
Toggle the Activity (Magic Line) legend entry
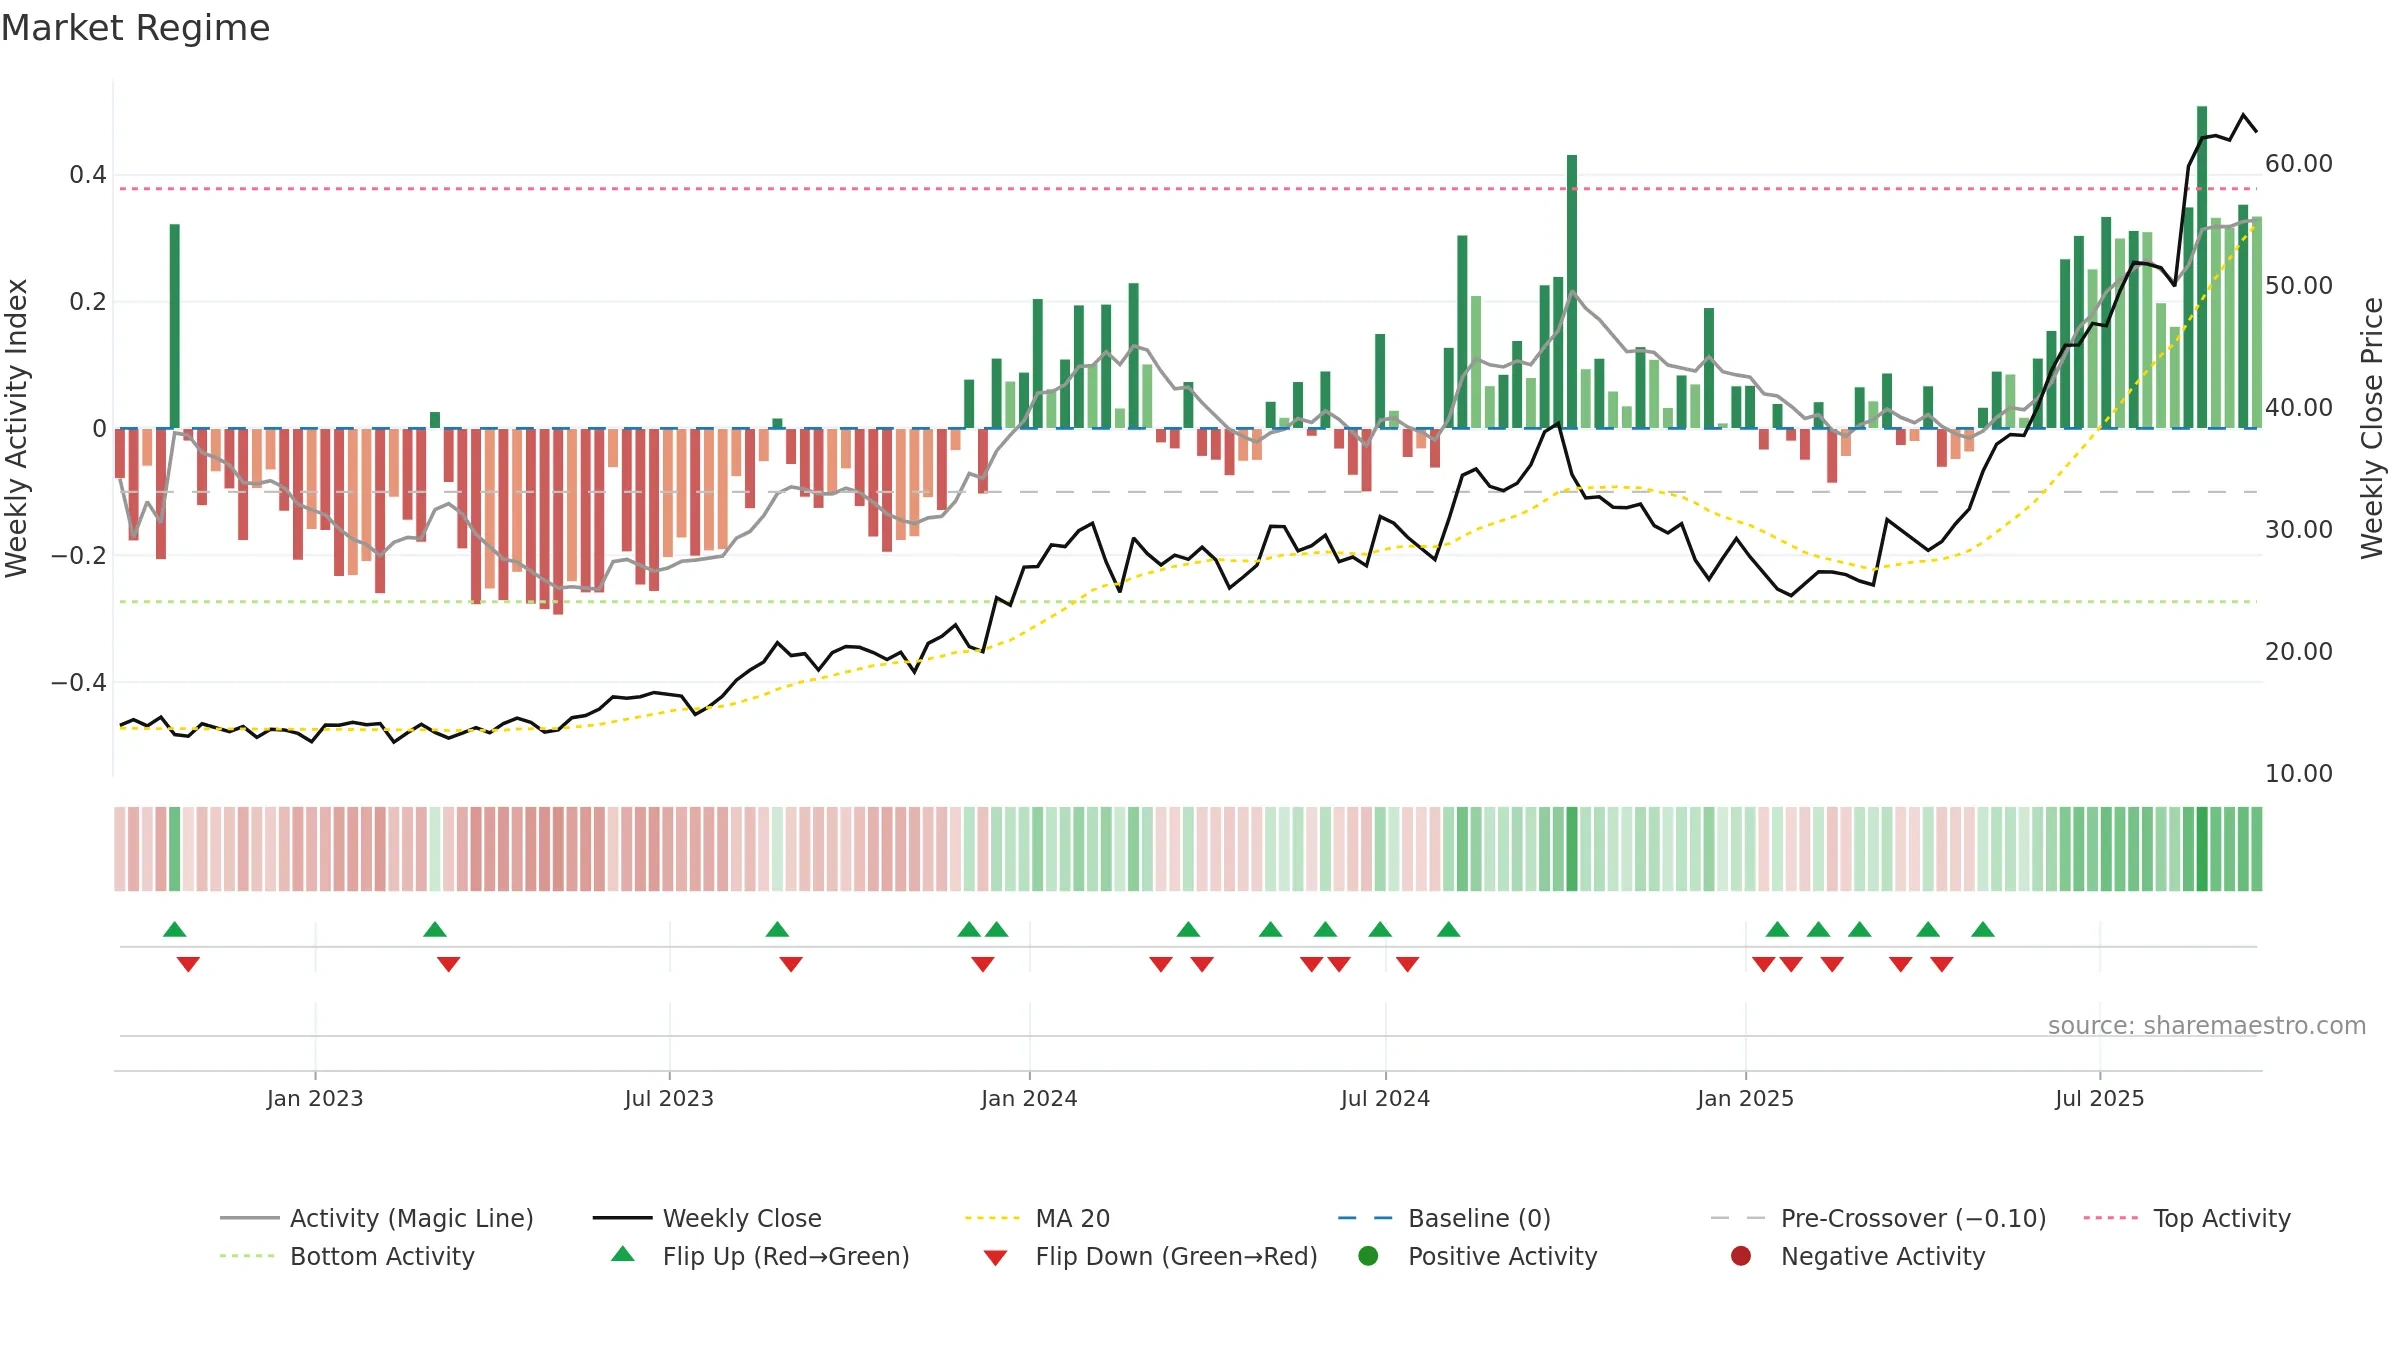377,1218
